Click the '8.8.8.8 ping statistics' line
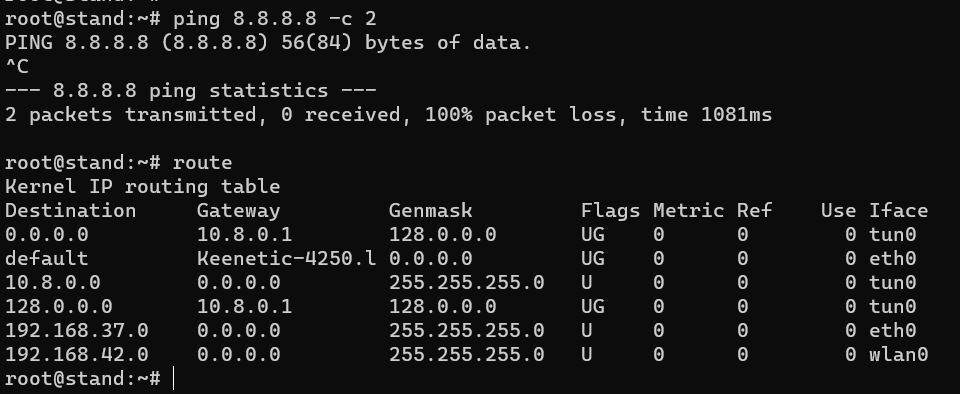The image size is (960, 394). [190, 91]
